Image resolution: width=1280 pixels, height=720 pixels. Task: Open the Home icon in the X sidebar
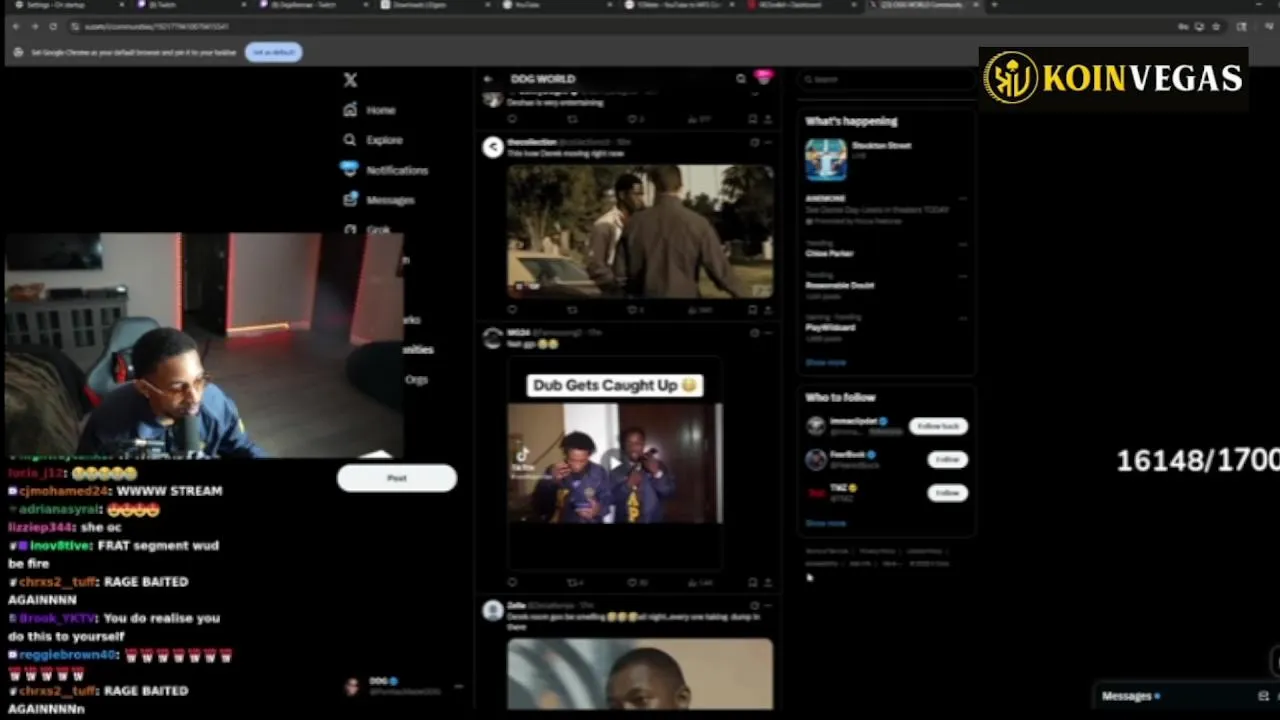click(349, 110)
